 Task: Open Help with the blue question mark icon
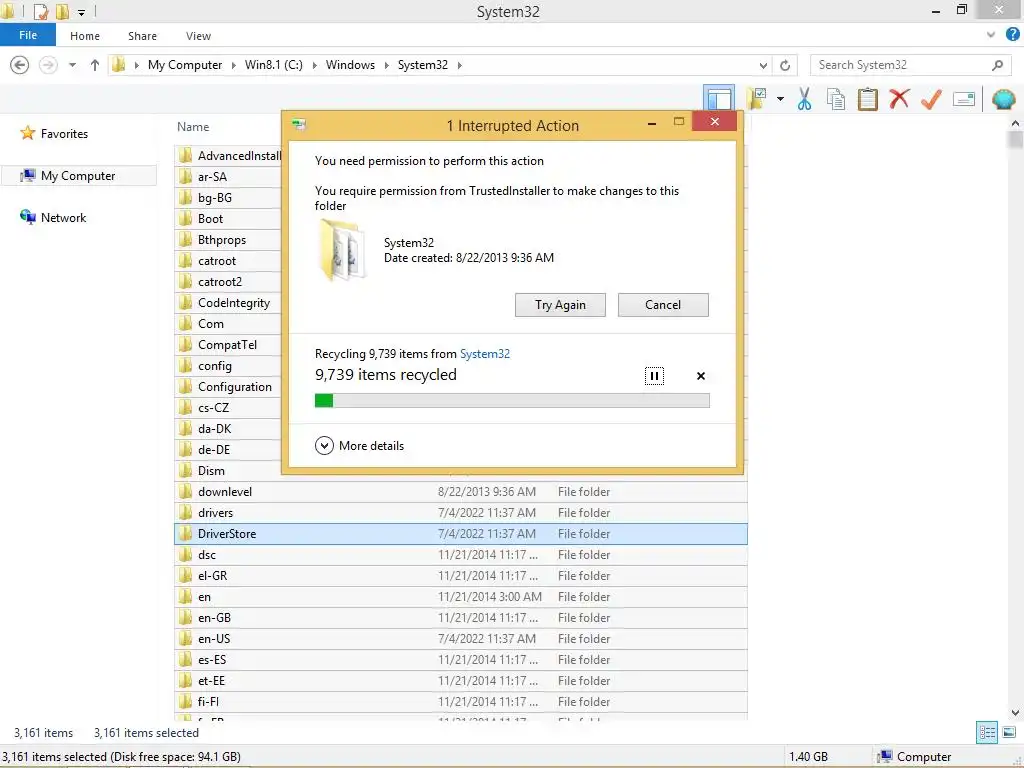pyautogui.click(x=1013, y=34)
